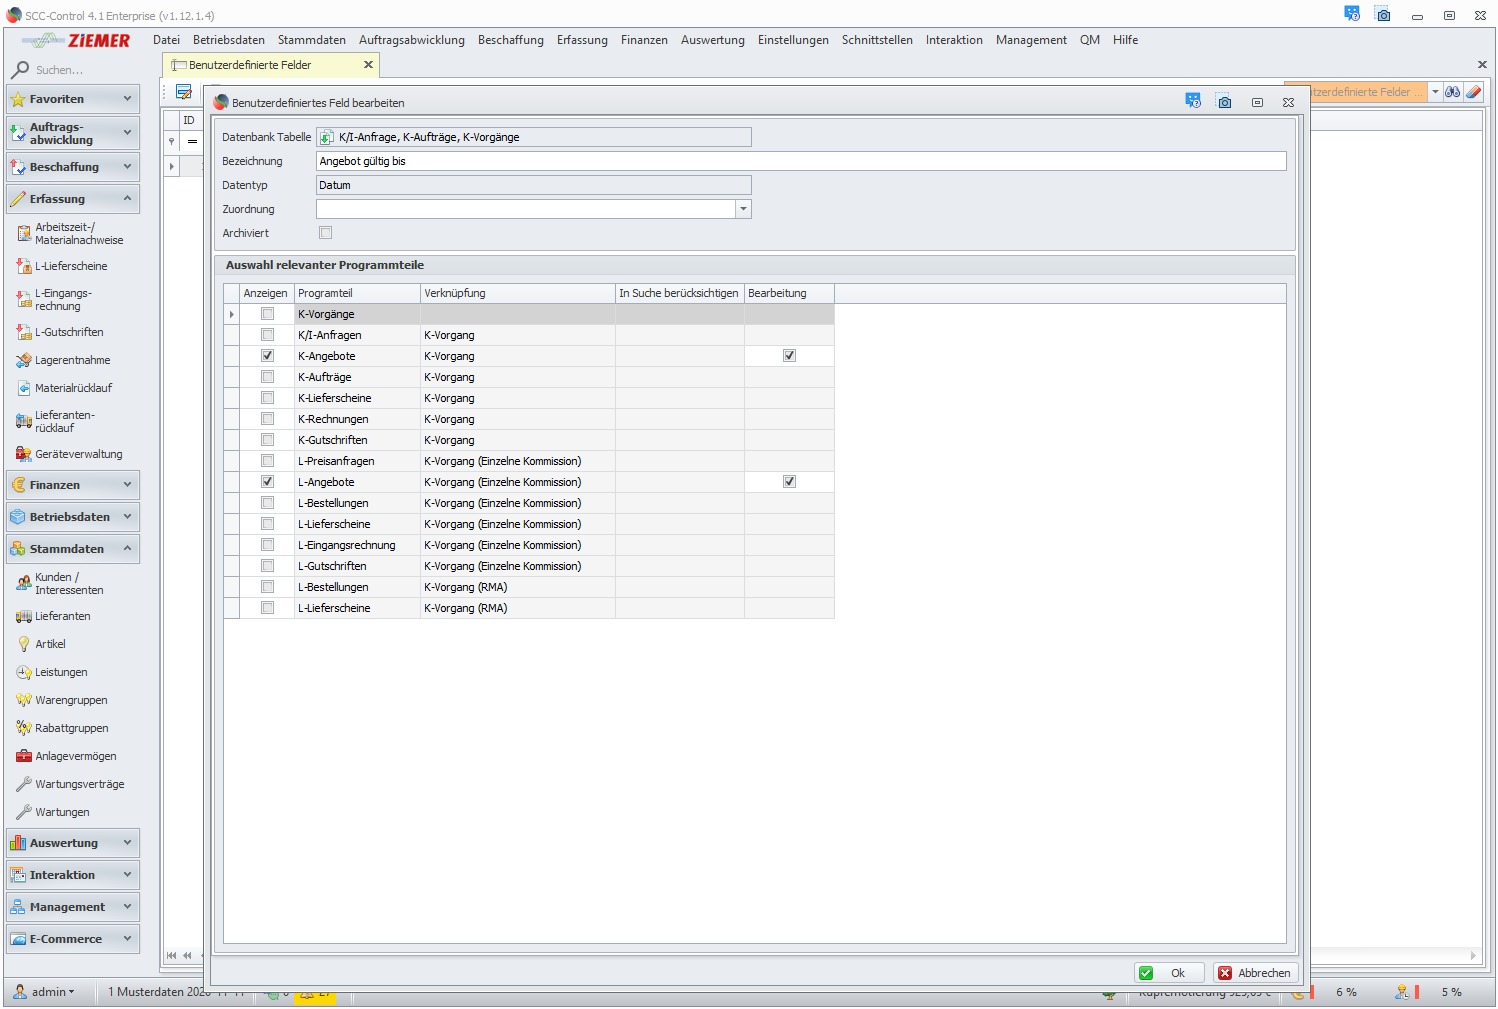This screenshot has height=1009, width=1498.
Task: Open Anlagevermögen in the Stammdaten section
Action: coord(75,756)
